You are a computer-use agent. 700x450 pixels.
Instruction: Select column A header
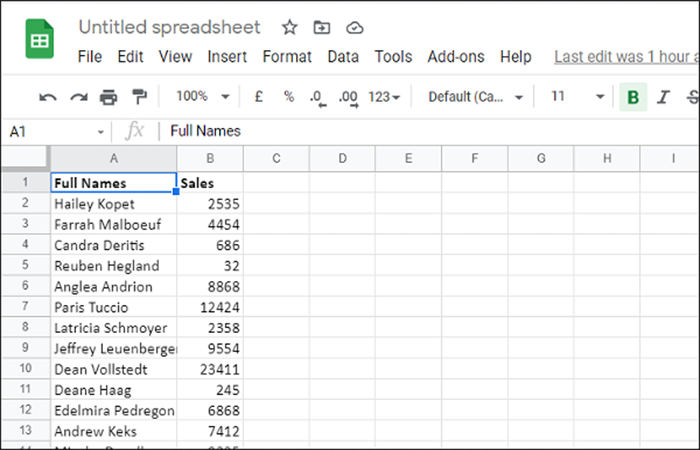point(114,158)
